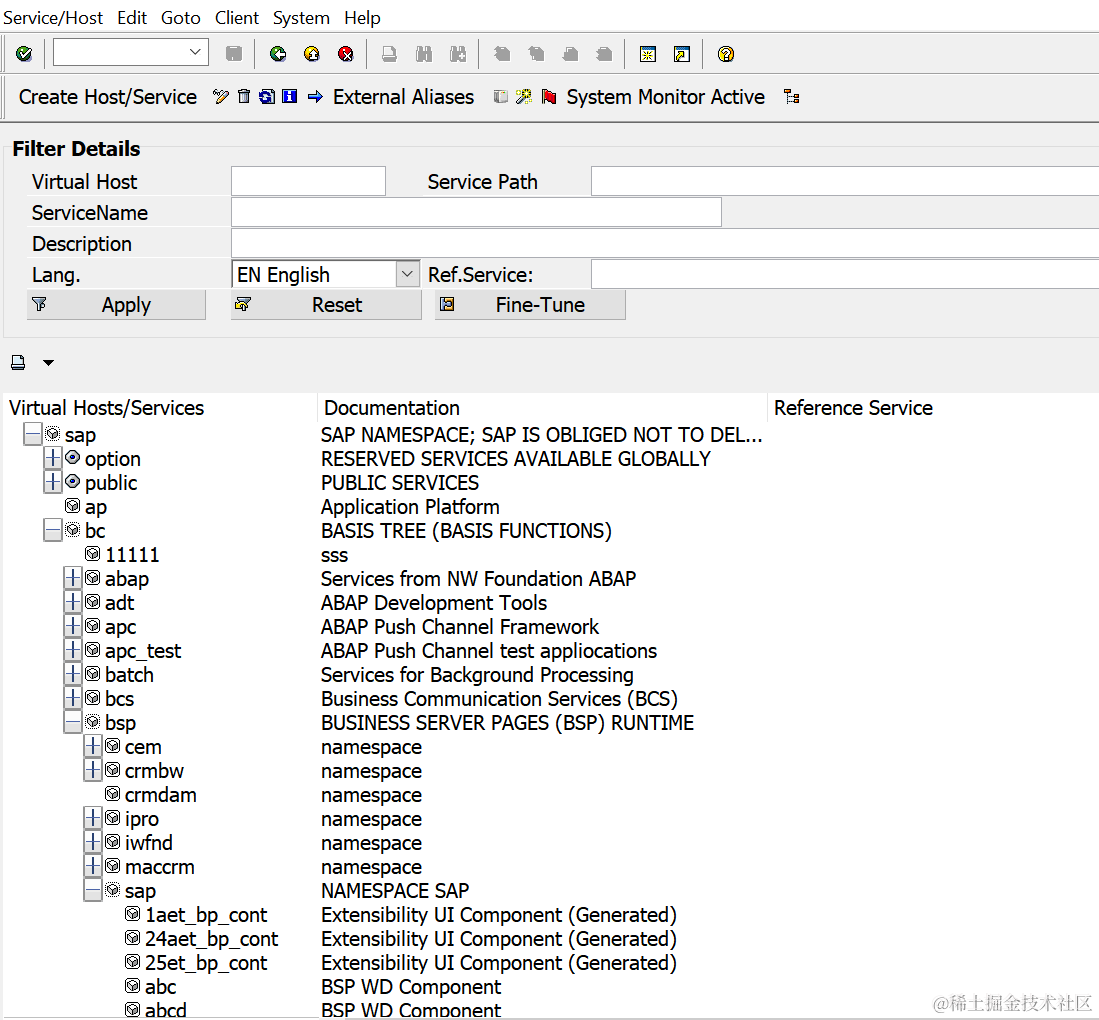Click System Monitor Active
The width and height of the screenshot is (1099, 1020).
(665, 97)
